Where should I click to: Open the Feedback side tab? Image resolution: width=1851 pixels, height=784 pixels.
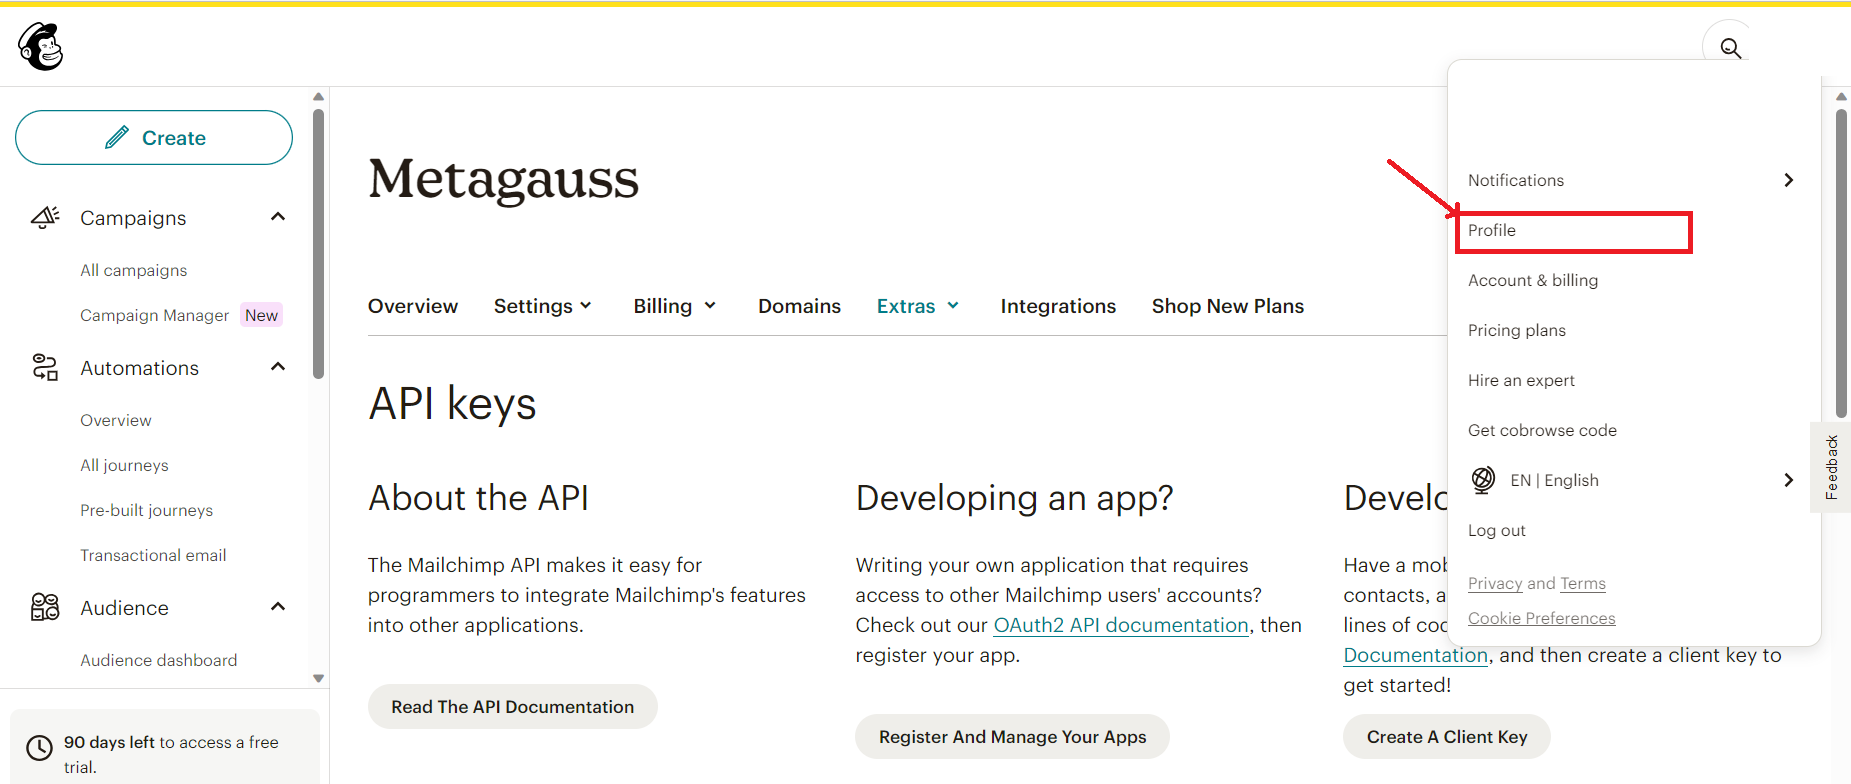[1831, 467]
